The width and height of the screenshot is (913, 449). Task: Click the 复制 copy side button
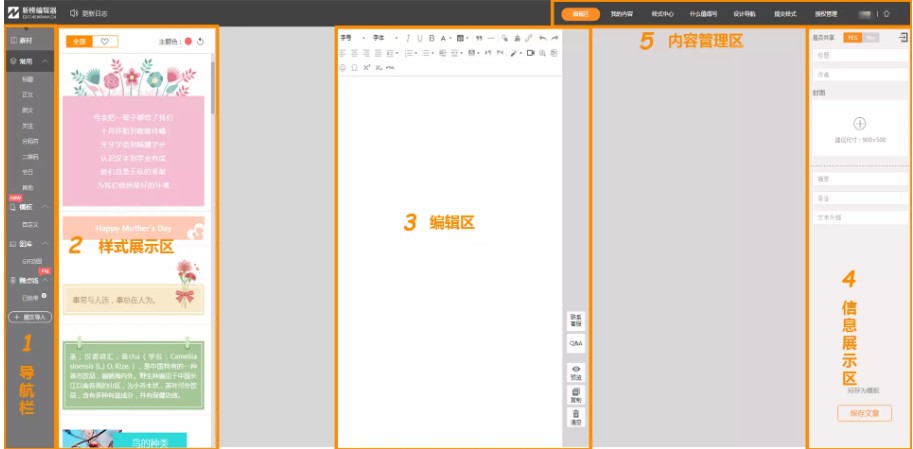coord(576,395)
